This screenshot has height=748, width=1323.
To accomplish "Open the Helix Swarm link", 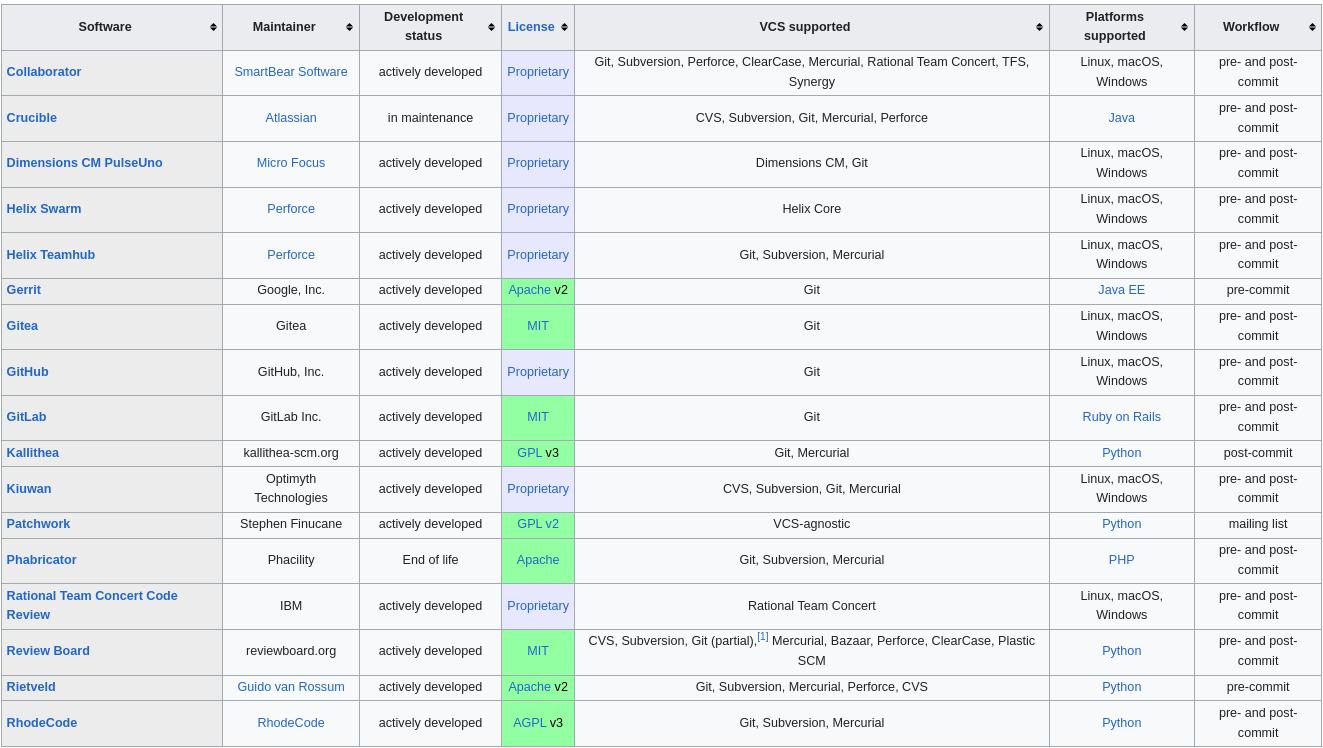I will [44, 209].
